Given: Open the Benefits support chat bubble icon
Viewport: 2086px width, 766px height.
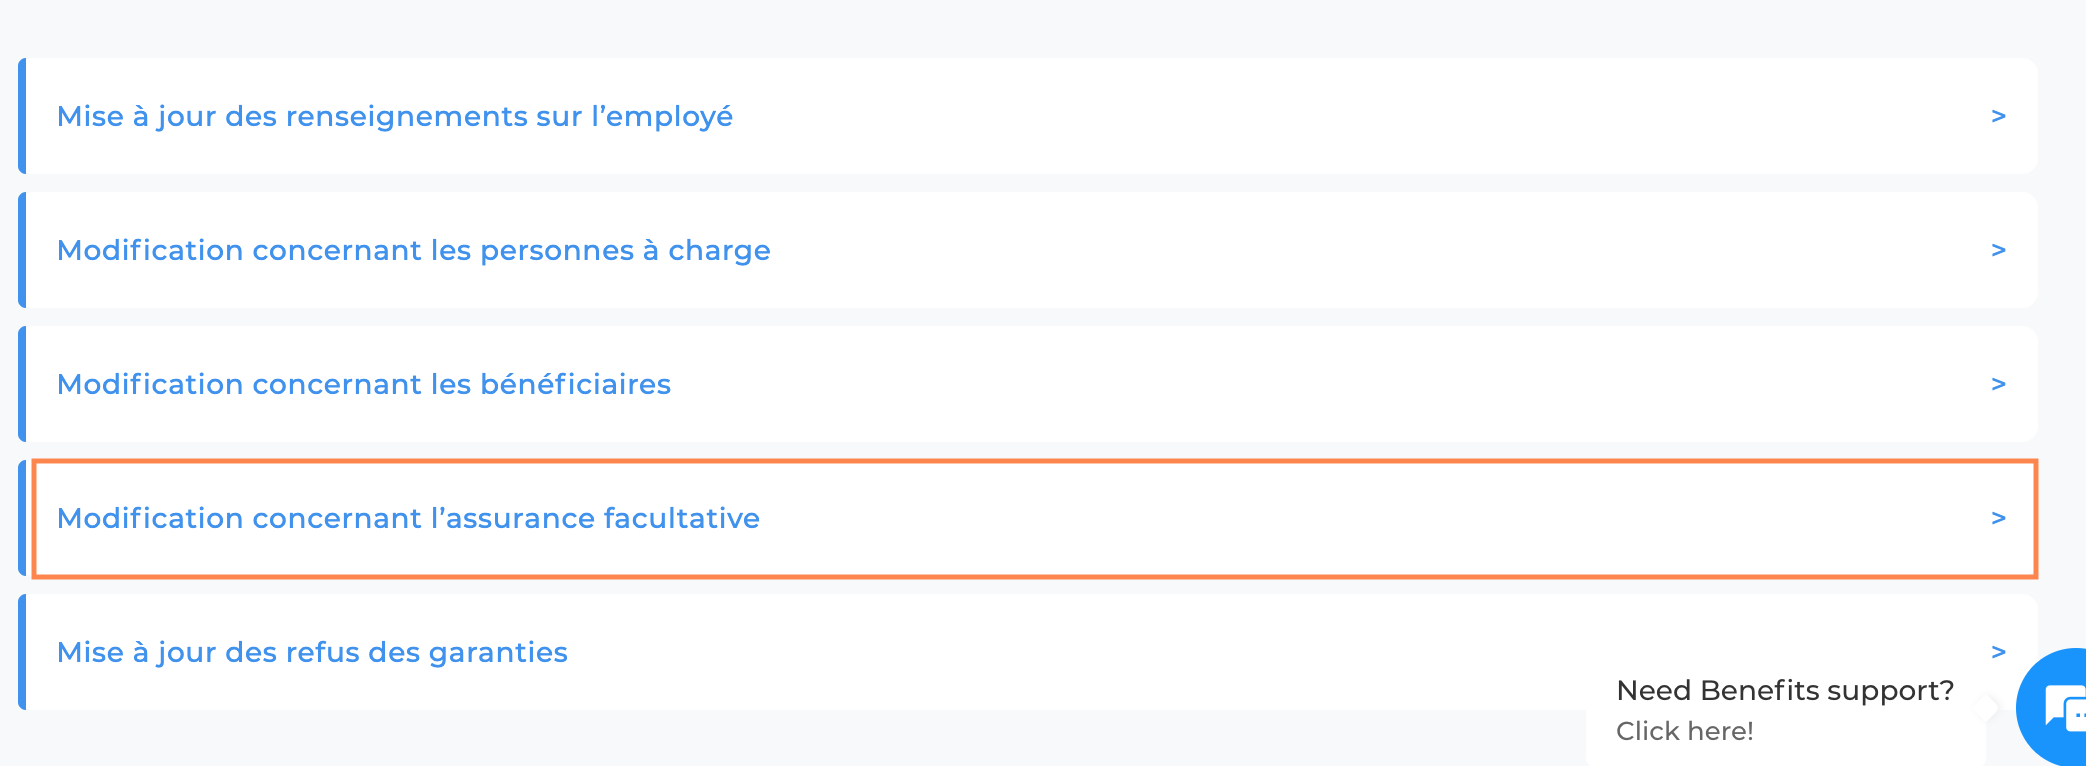Looking at the screenshot, I should point(2052,708).
